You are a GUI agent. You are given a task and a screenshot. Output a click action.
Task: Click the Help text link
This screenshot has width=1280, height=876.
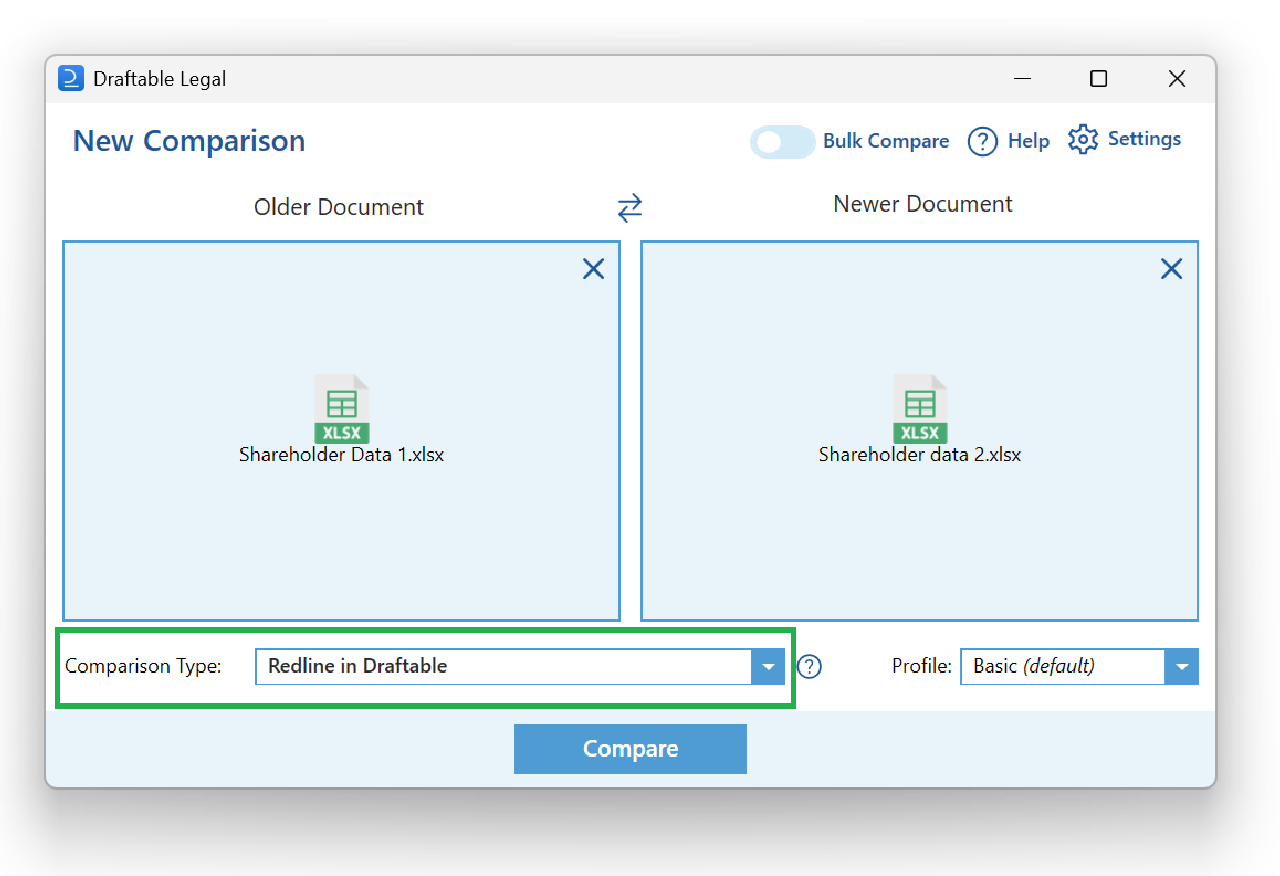point(1029,141)
